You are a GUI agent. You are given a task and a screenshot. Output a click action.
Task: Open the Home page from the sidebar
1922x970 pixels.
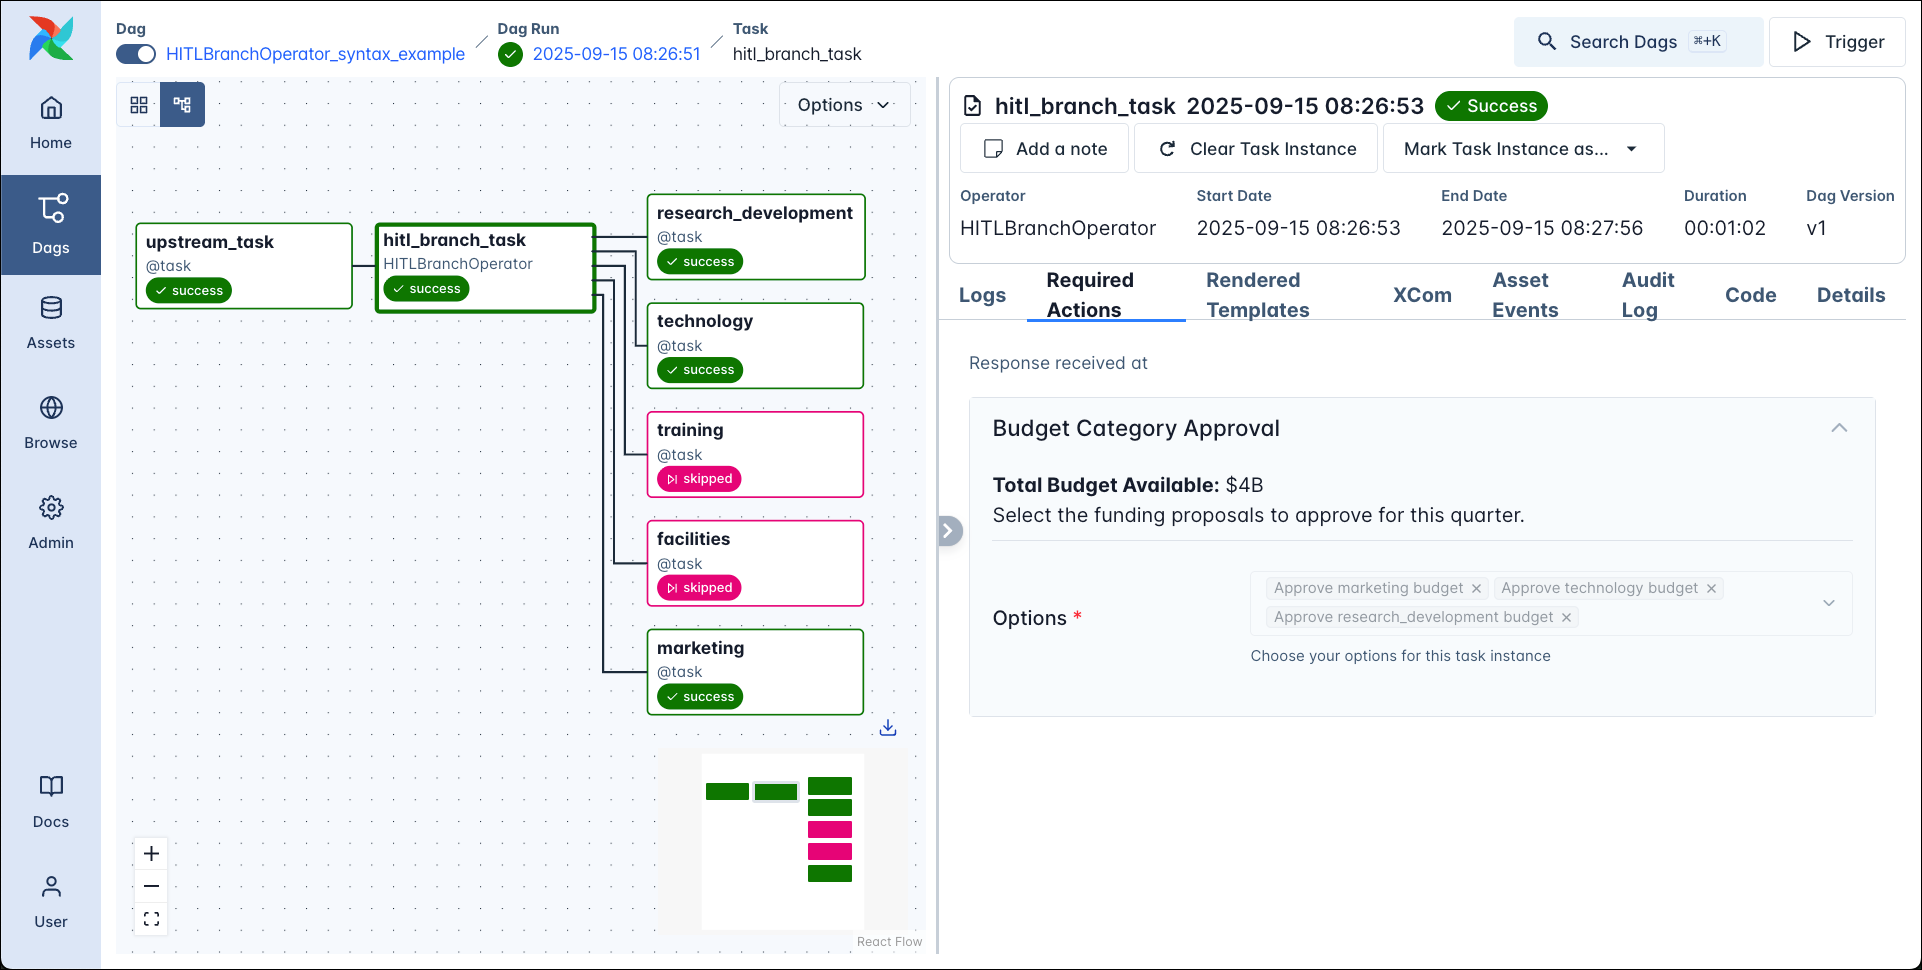(51, 120)
